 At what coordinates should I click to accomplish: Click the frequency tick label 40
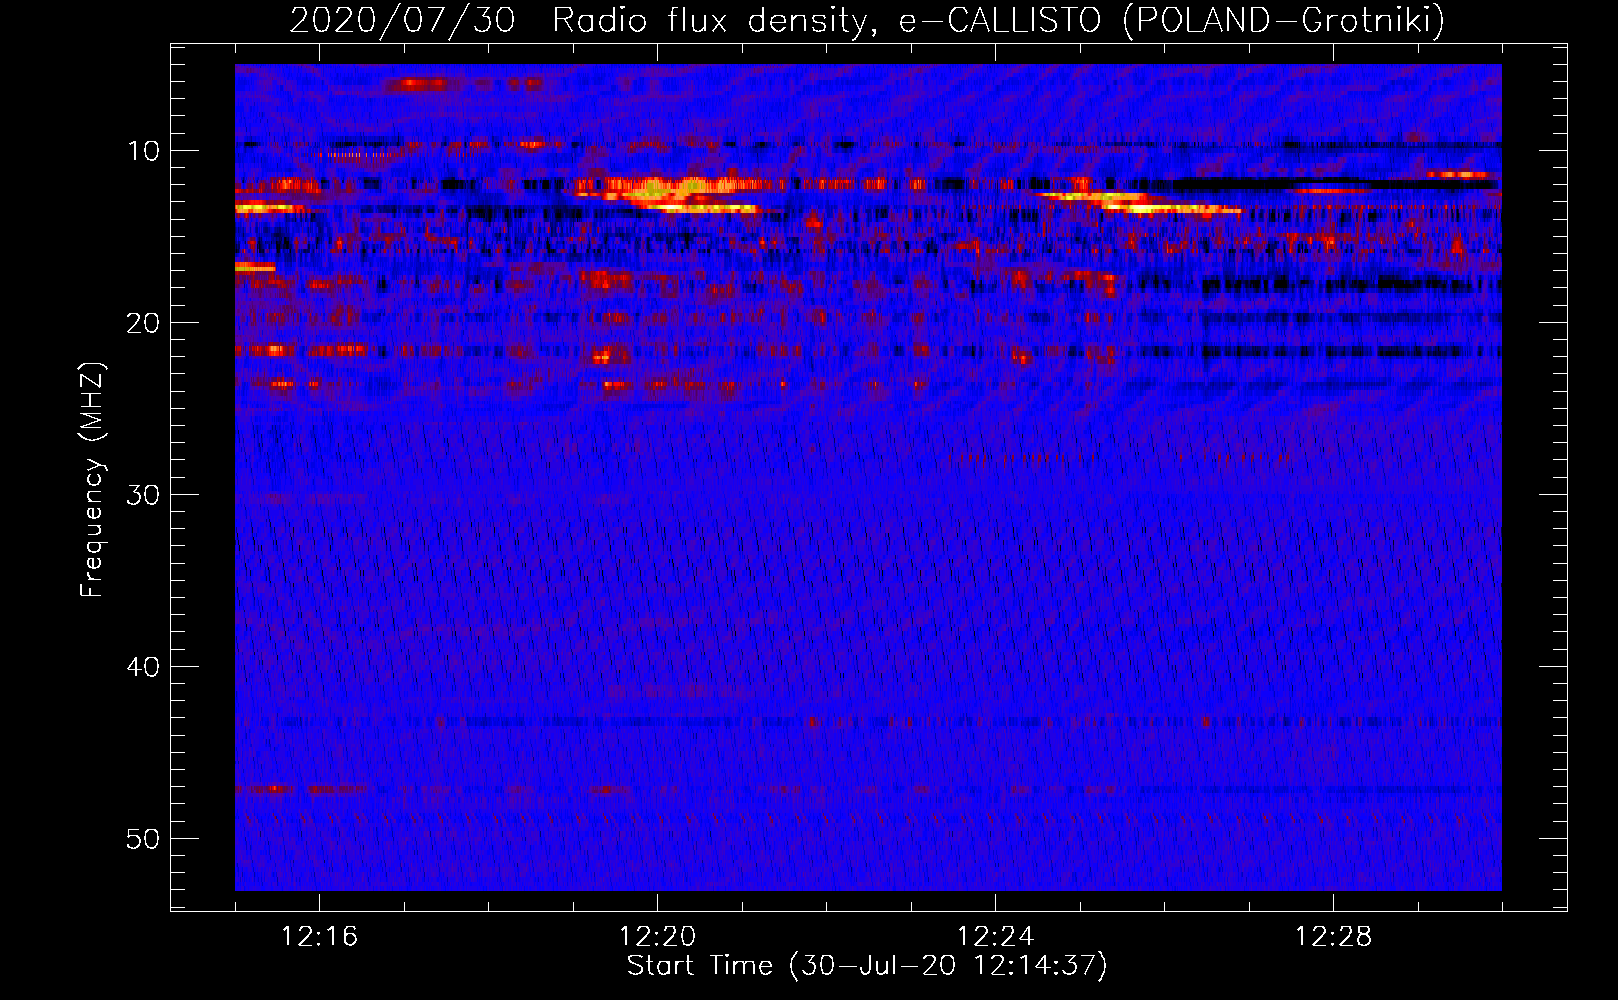pyautogui.click(x=144, y=667)
